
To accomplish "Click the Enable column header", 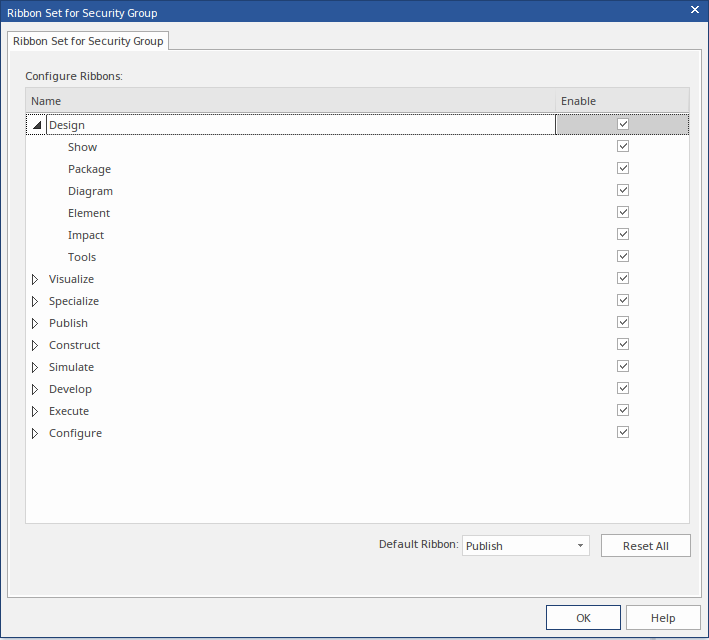I will click(622, 101).
